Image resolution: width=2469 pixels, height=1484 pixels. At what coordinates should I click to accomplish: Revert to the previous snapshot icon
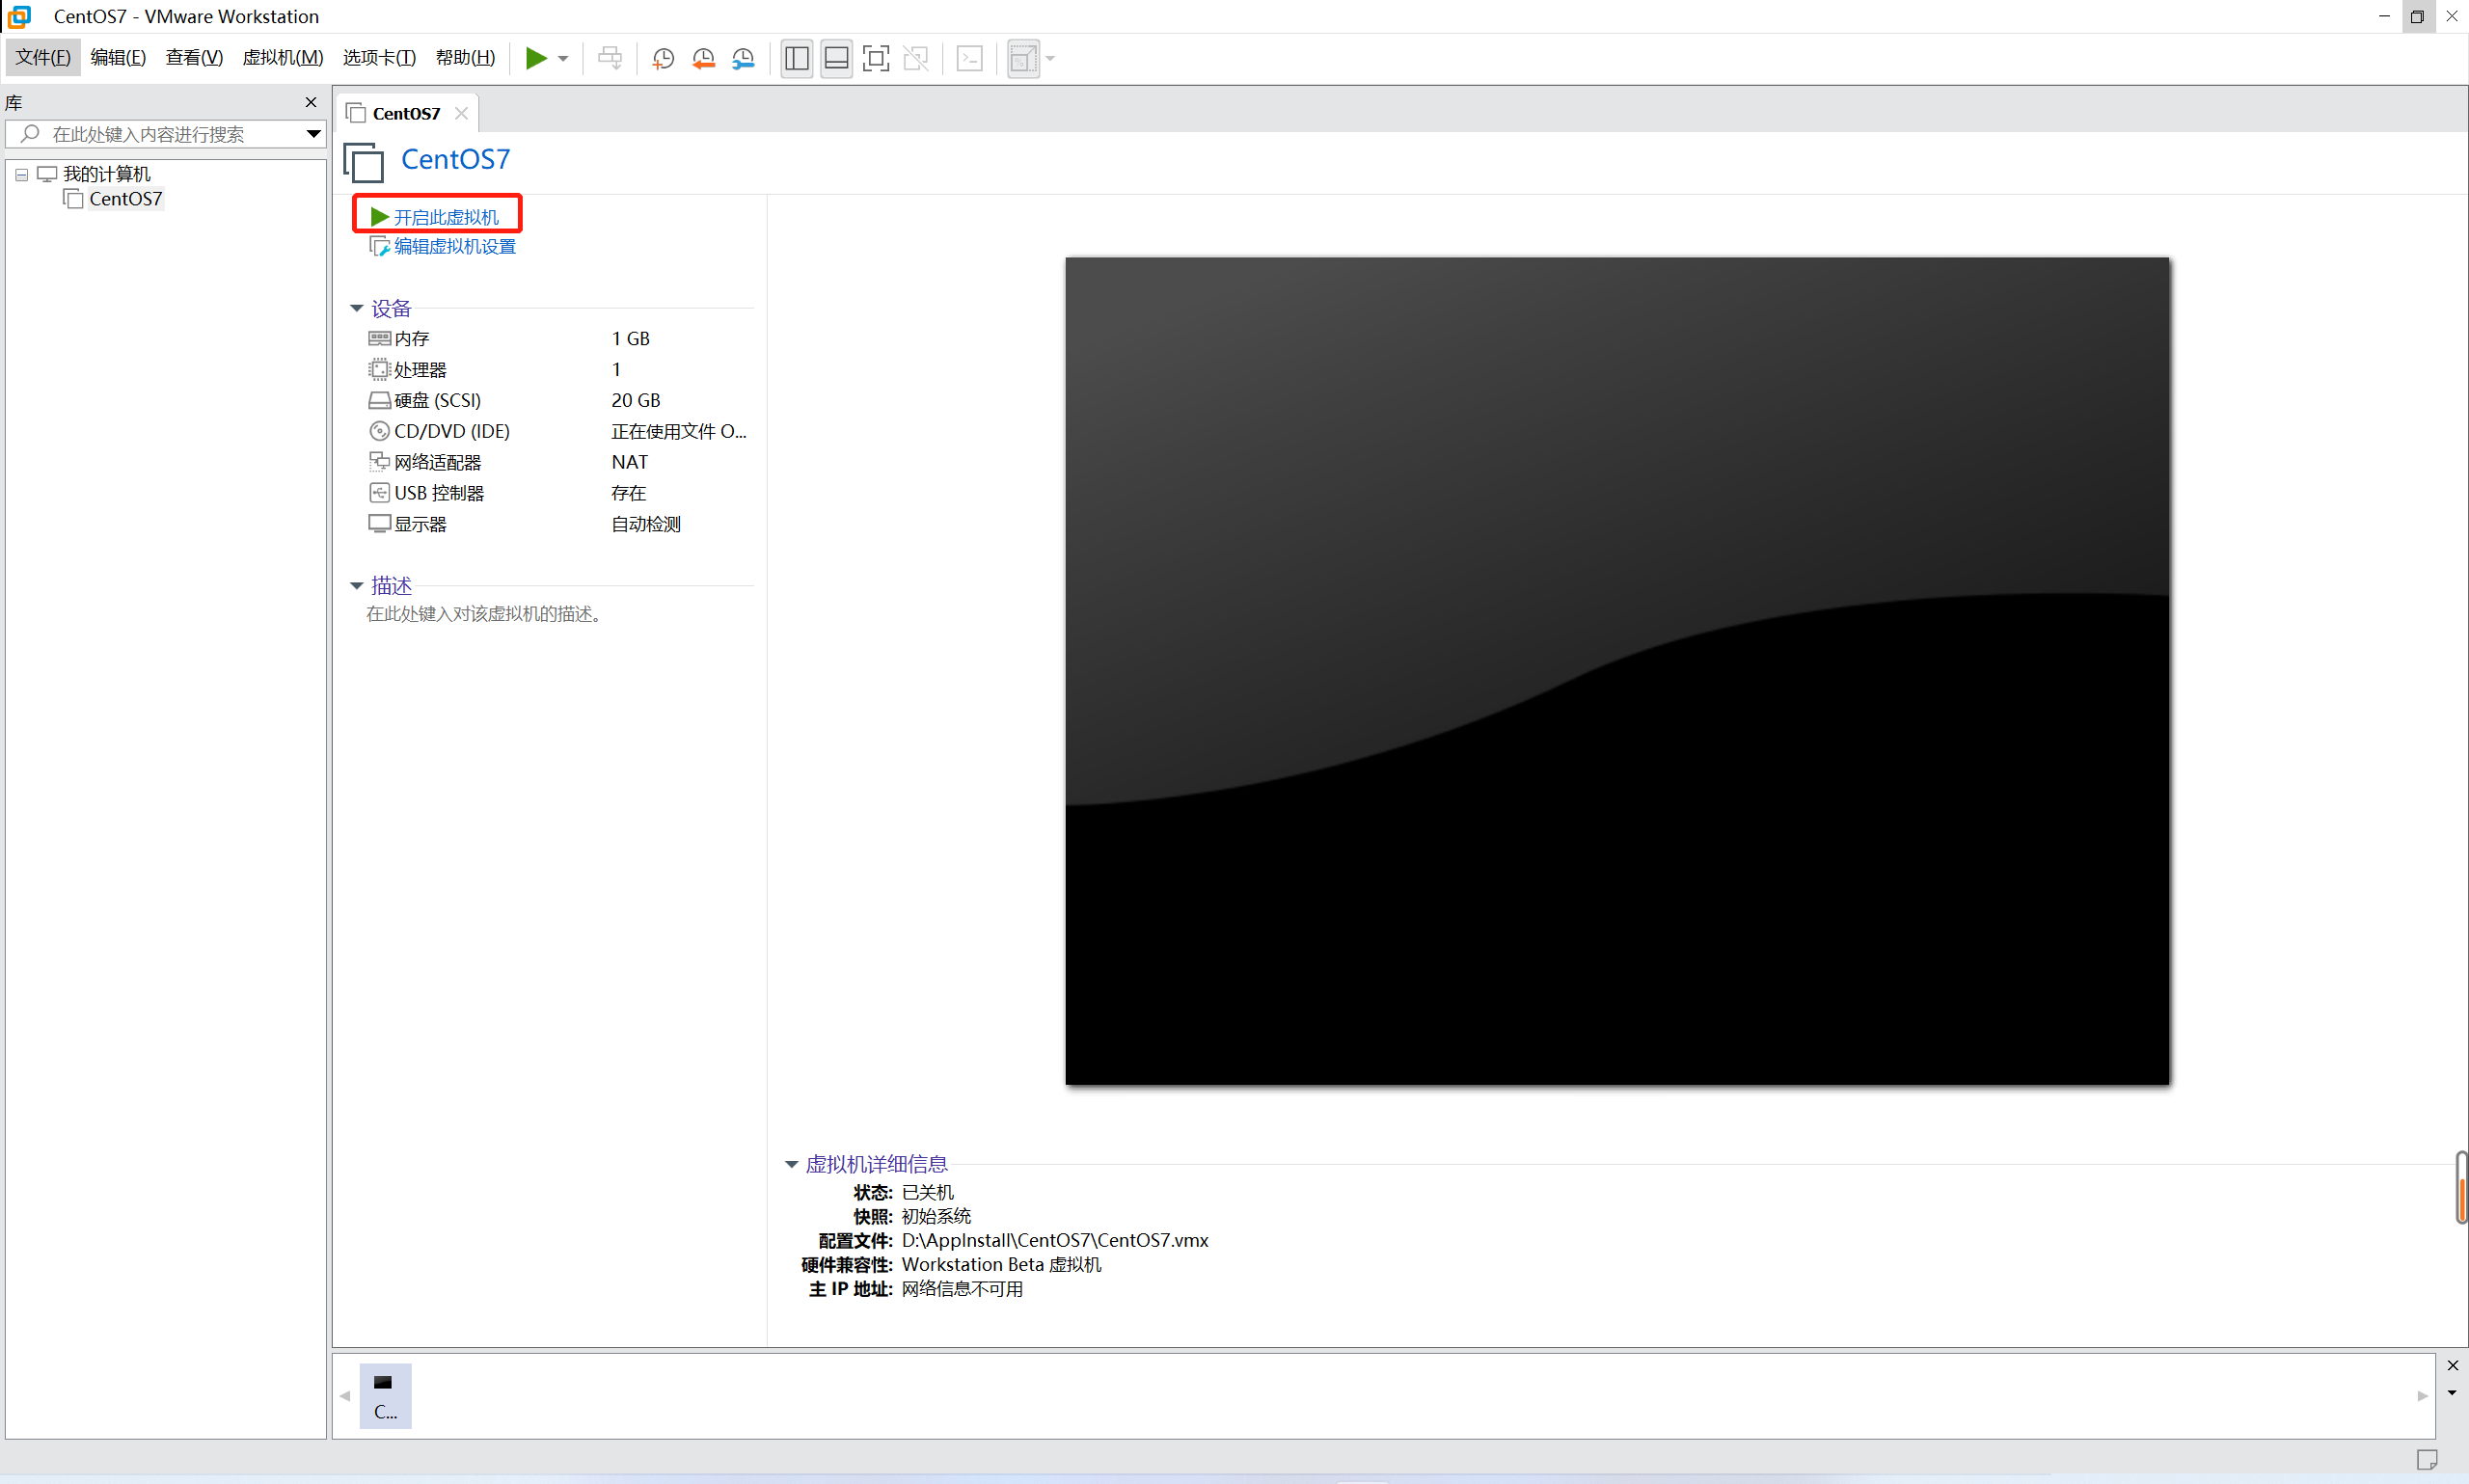click(x=703, y=58)
